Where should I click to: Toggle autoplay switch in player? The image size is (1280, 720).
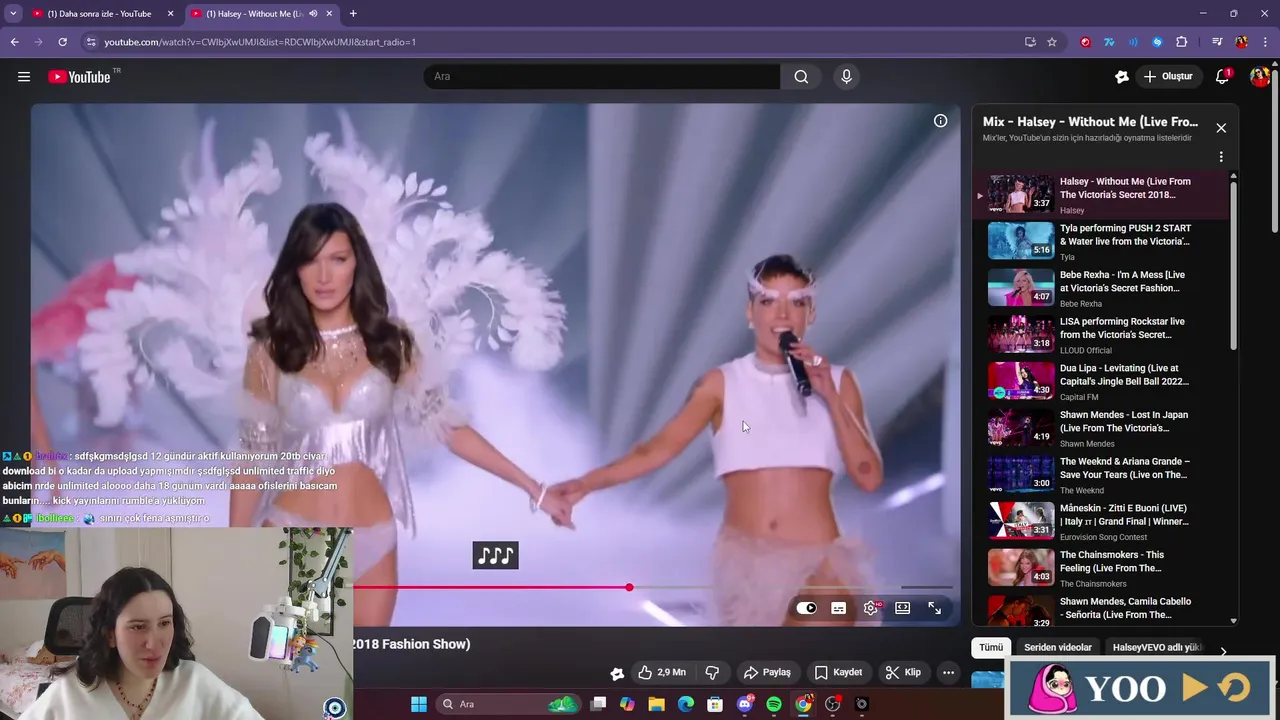pyautogui.click(x=806, y=608)
